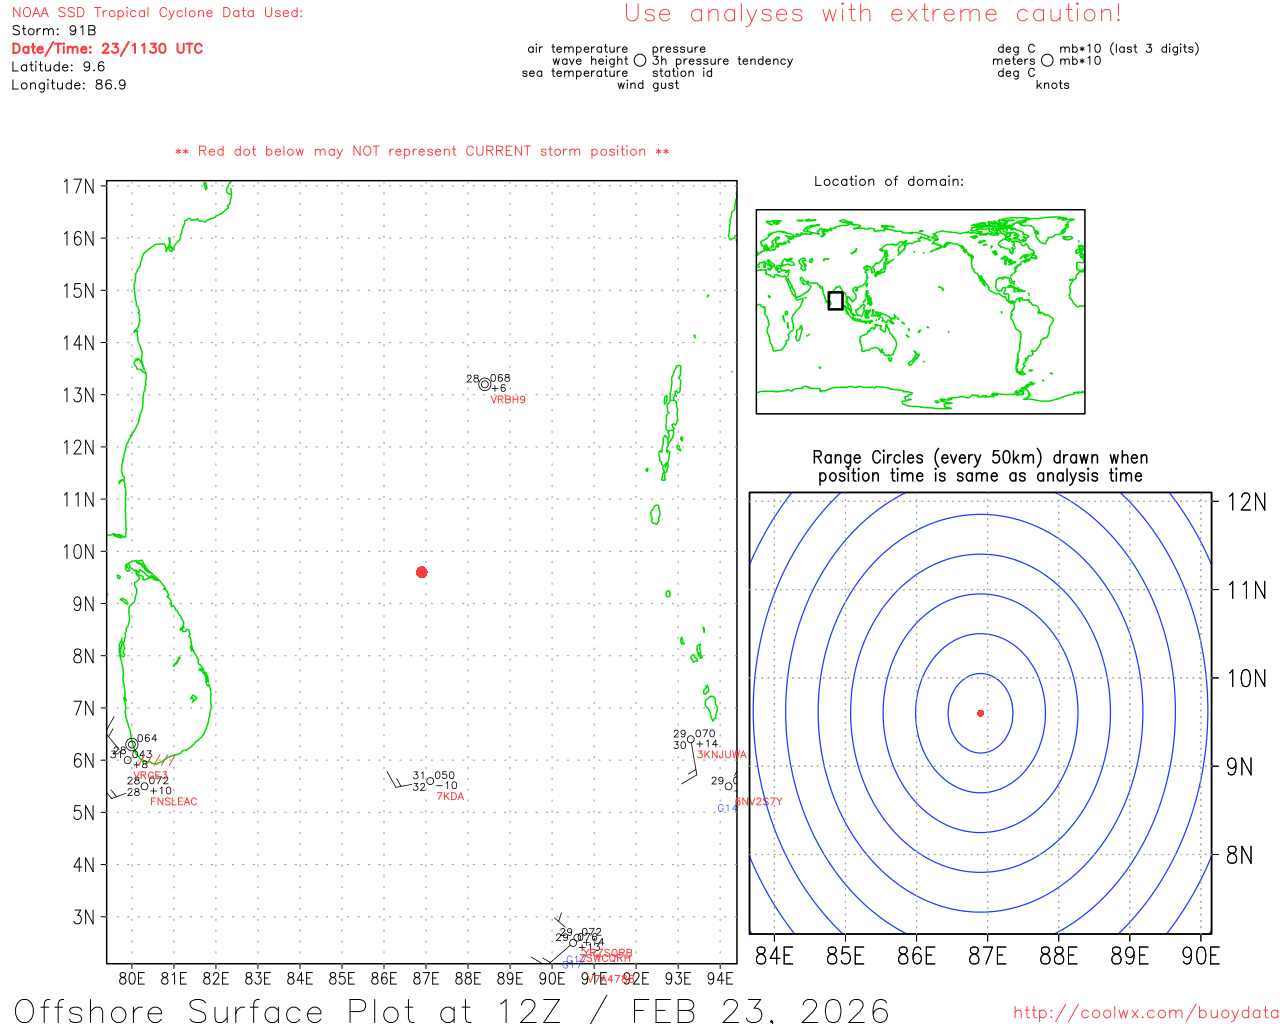Click the buoy legend circle at top right

click(1047, 61)
